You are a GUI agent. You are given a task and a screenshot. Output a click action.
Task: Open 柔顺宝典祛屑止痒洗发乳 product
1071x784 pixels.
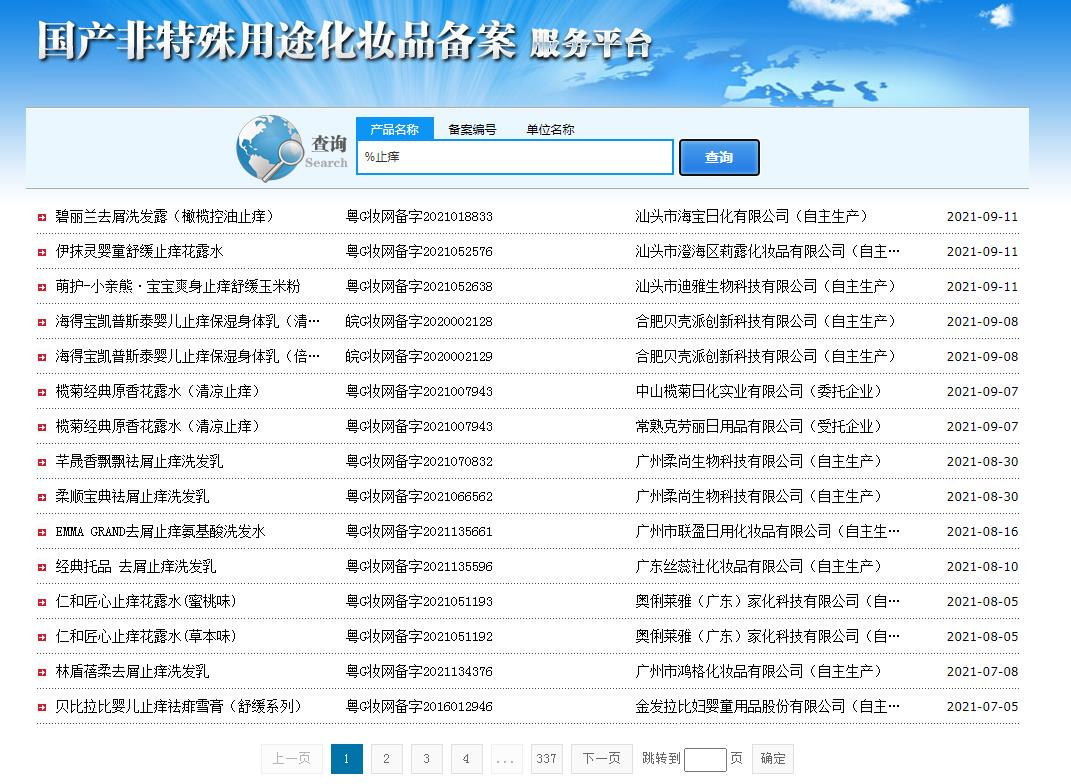click(x=133, y=496)
